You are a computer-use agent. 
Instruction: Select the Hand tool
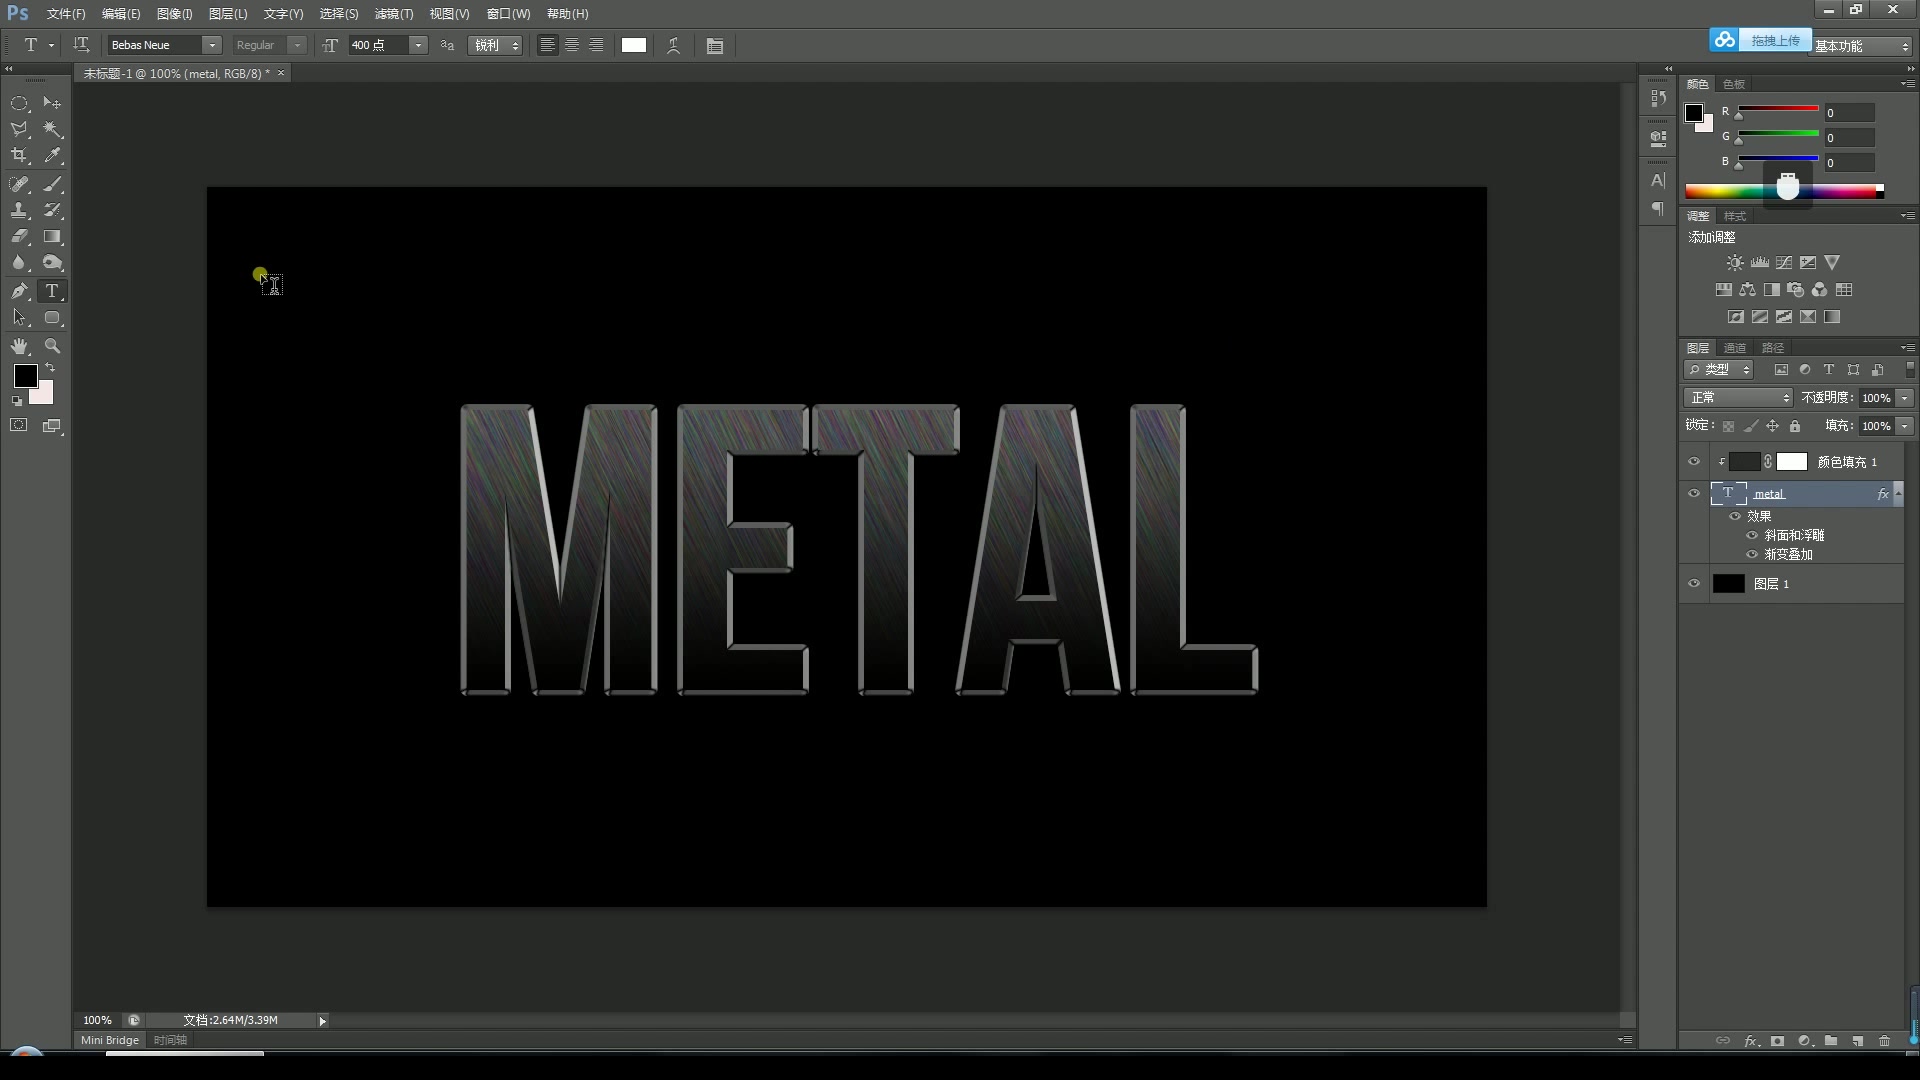pyautogui.click(x=19, y=346)
